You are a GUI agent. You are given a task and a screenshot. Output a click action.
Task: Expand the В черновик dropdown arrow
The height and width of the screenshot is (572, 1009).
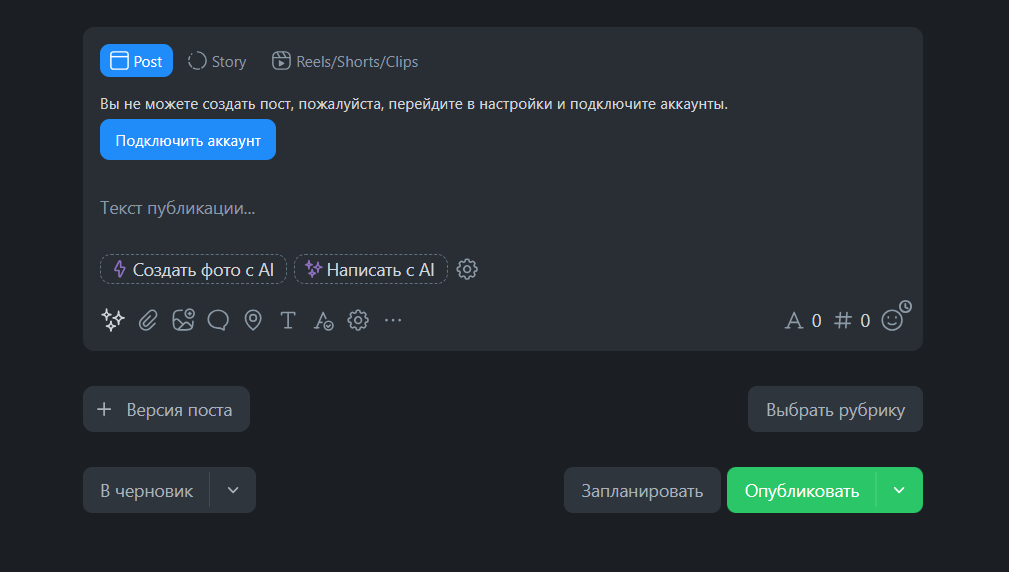point(233,490)
